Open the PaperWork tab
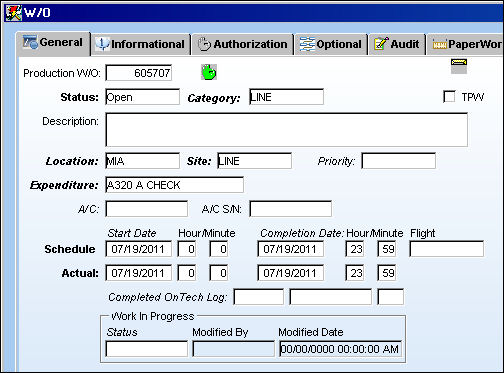Viewport: 504px width, 373px height. coord(466,44)
